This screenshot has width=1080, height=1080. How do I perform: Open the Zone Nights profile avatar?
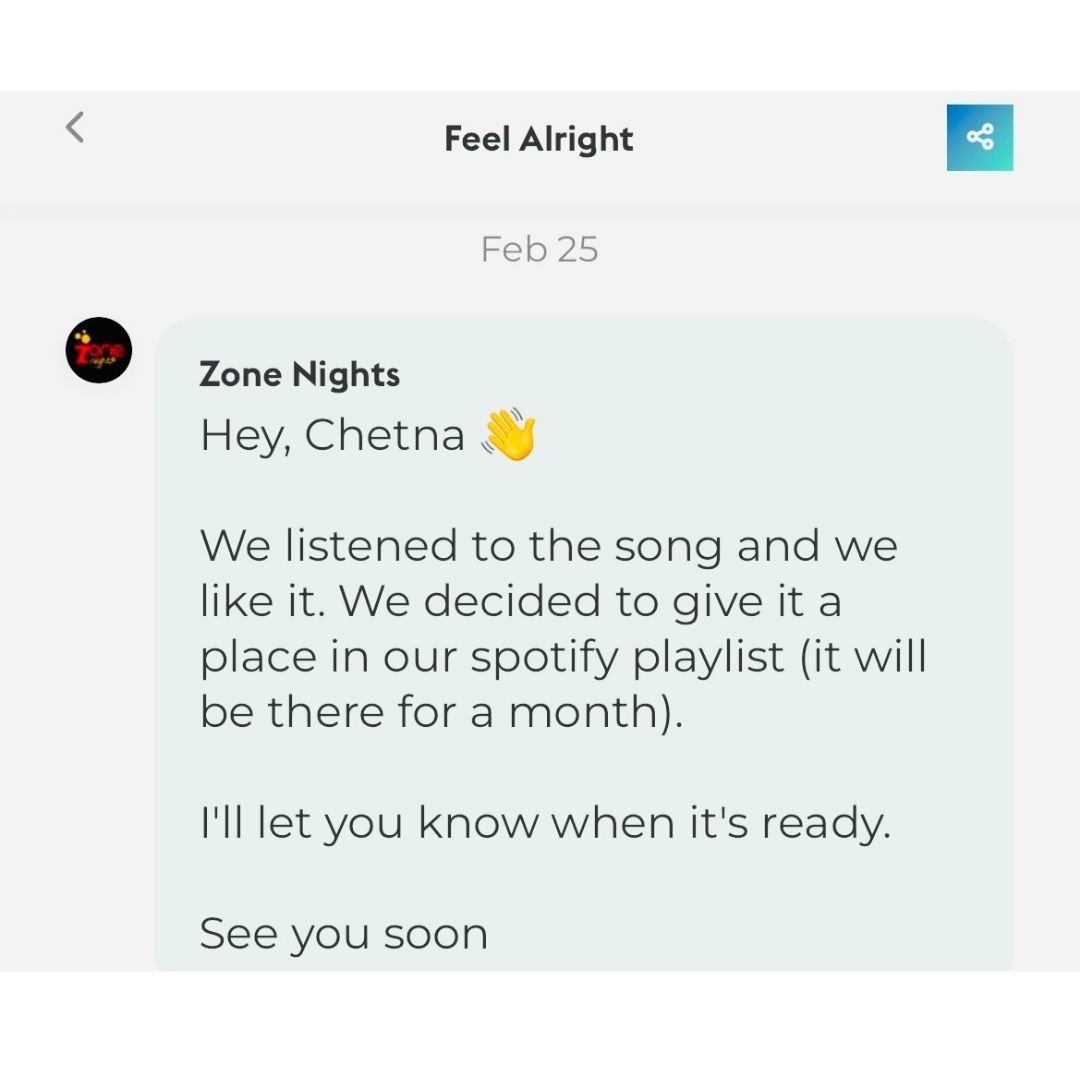(x=98, y=350)
